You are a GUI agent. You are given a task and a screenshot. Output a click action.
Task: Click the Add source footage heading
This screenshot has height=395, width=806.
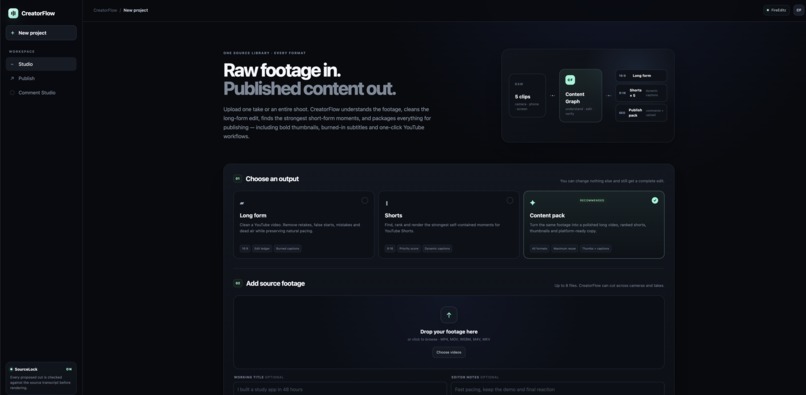pos(275,283)
